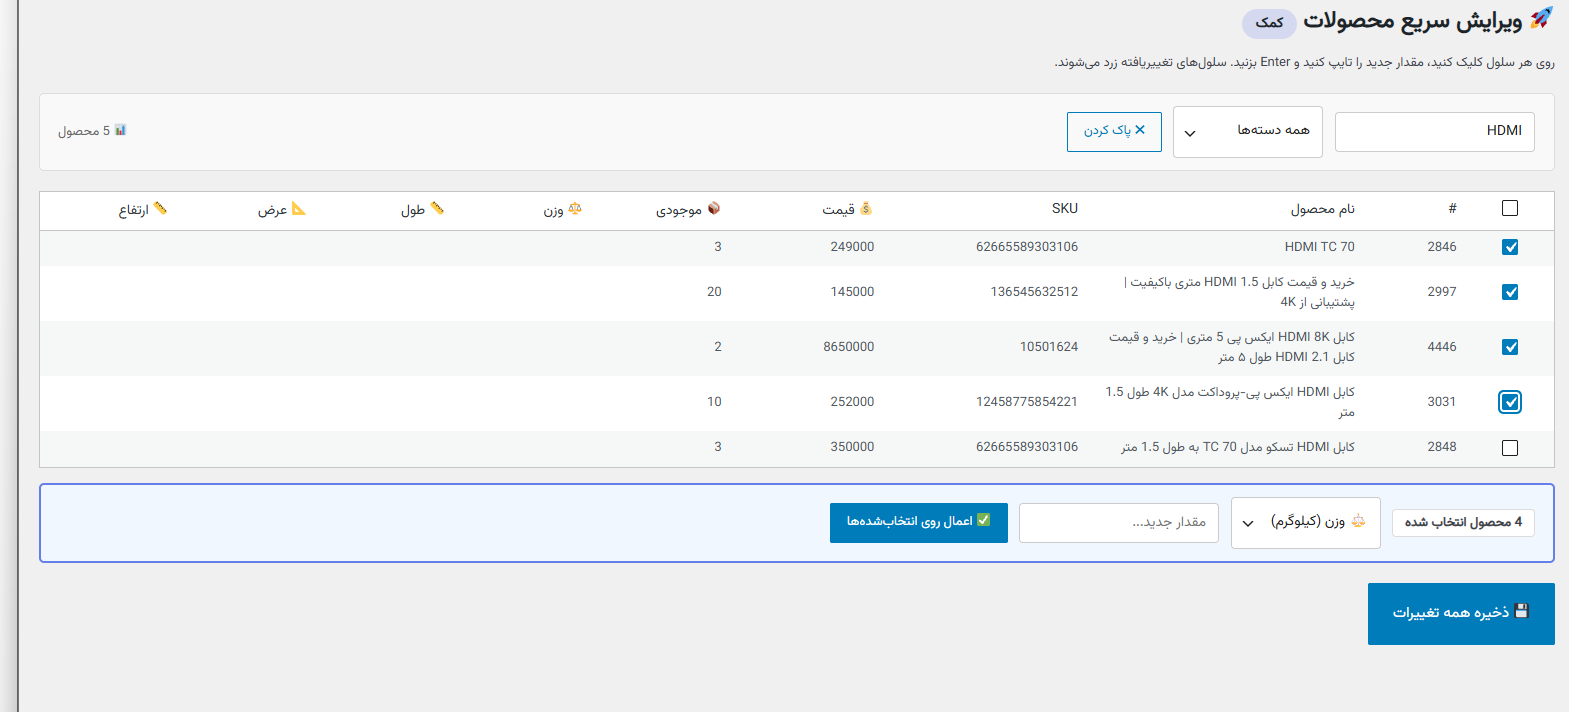The image size is (1569, 712).
Task: Click the ruler icon in طول header
Action: click(x=437, y=208)
